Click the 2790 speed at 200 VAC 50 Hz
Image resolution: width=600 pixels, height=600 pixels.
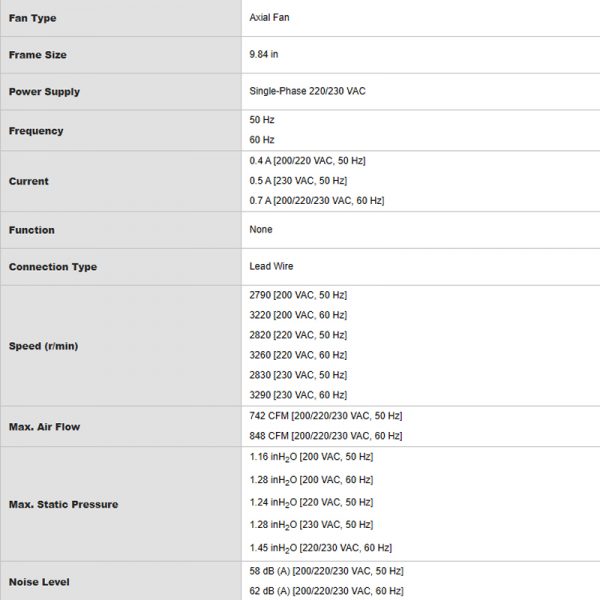[x=298, y=295]
